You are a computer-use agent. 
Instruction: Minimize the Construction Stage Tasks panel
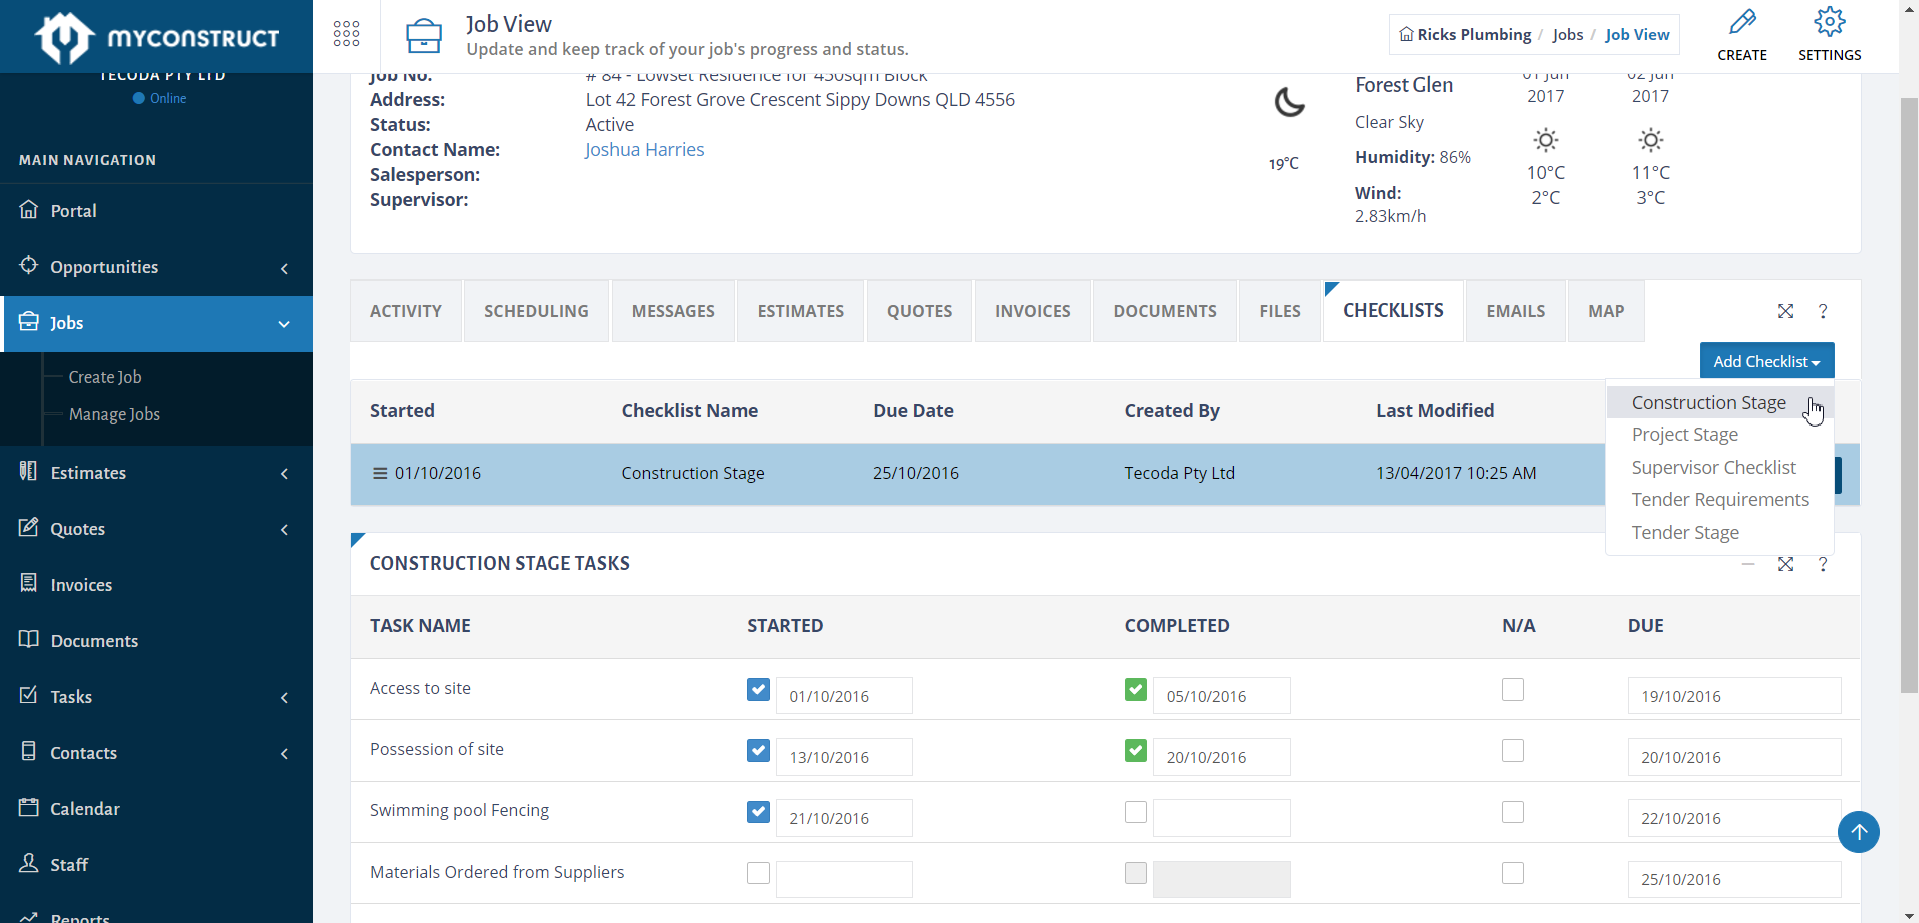[1748, 564]
